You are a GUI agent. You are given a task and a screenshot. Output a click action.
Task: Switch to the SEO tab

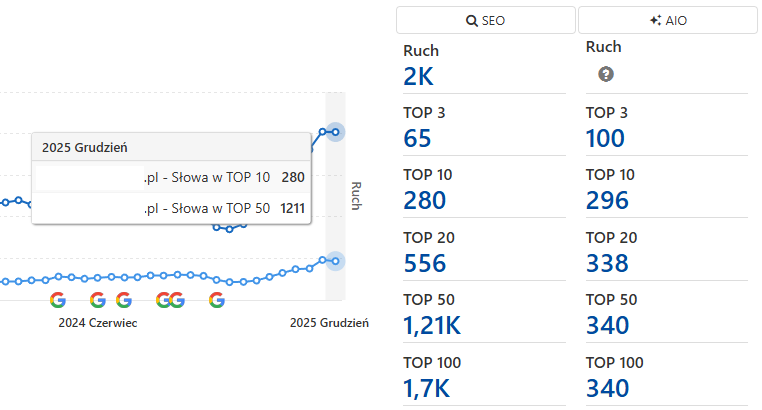click(x=485, y=20)
